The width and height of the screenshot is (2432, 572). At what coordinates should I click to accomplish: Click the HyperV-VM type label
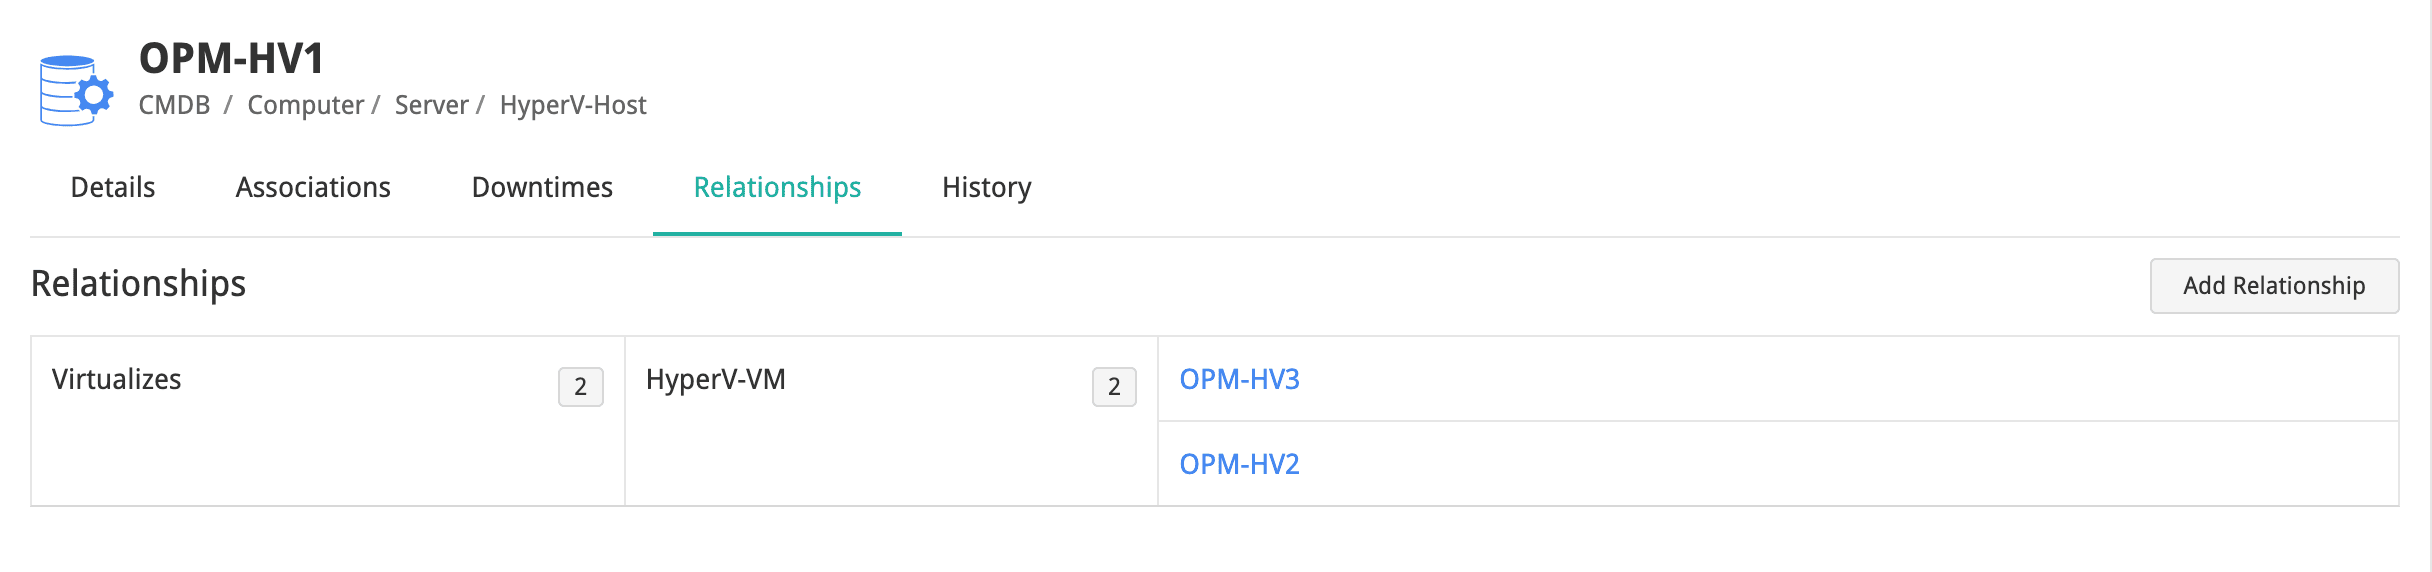[x=716, y=379]
